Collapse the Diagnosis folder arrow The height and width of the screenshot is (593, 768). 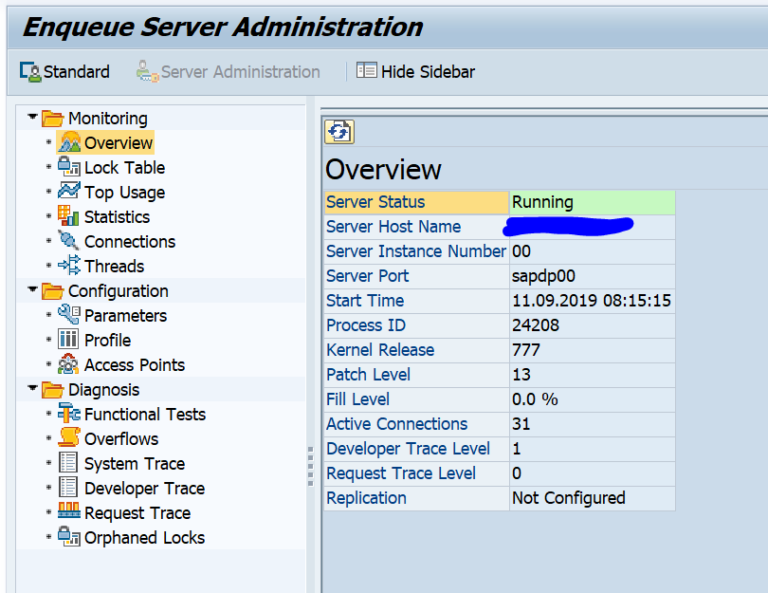click(x=33, y=390)
